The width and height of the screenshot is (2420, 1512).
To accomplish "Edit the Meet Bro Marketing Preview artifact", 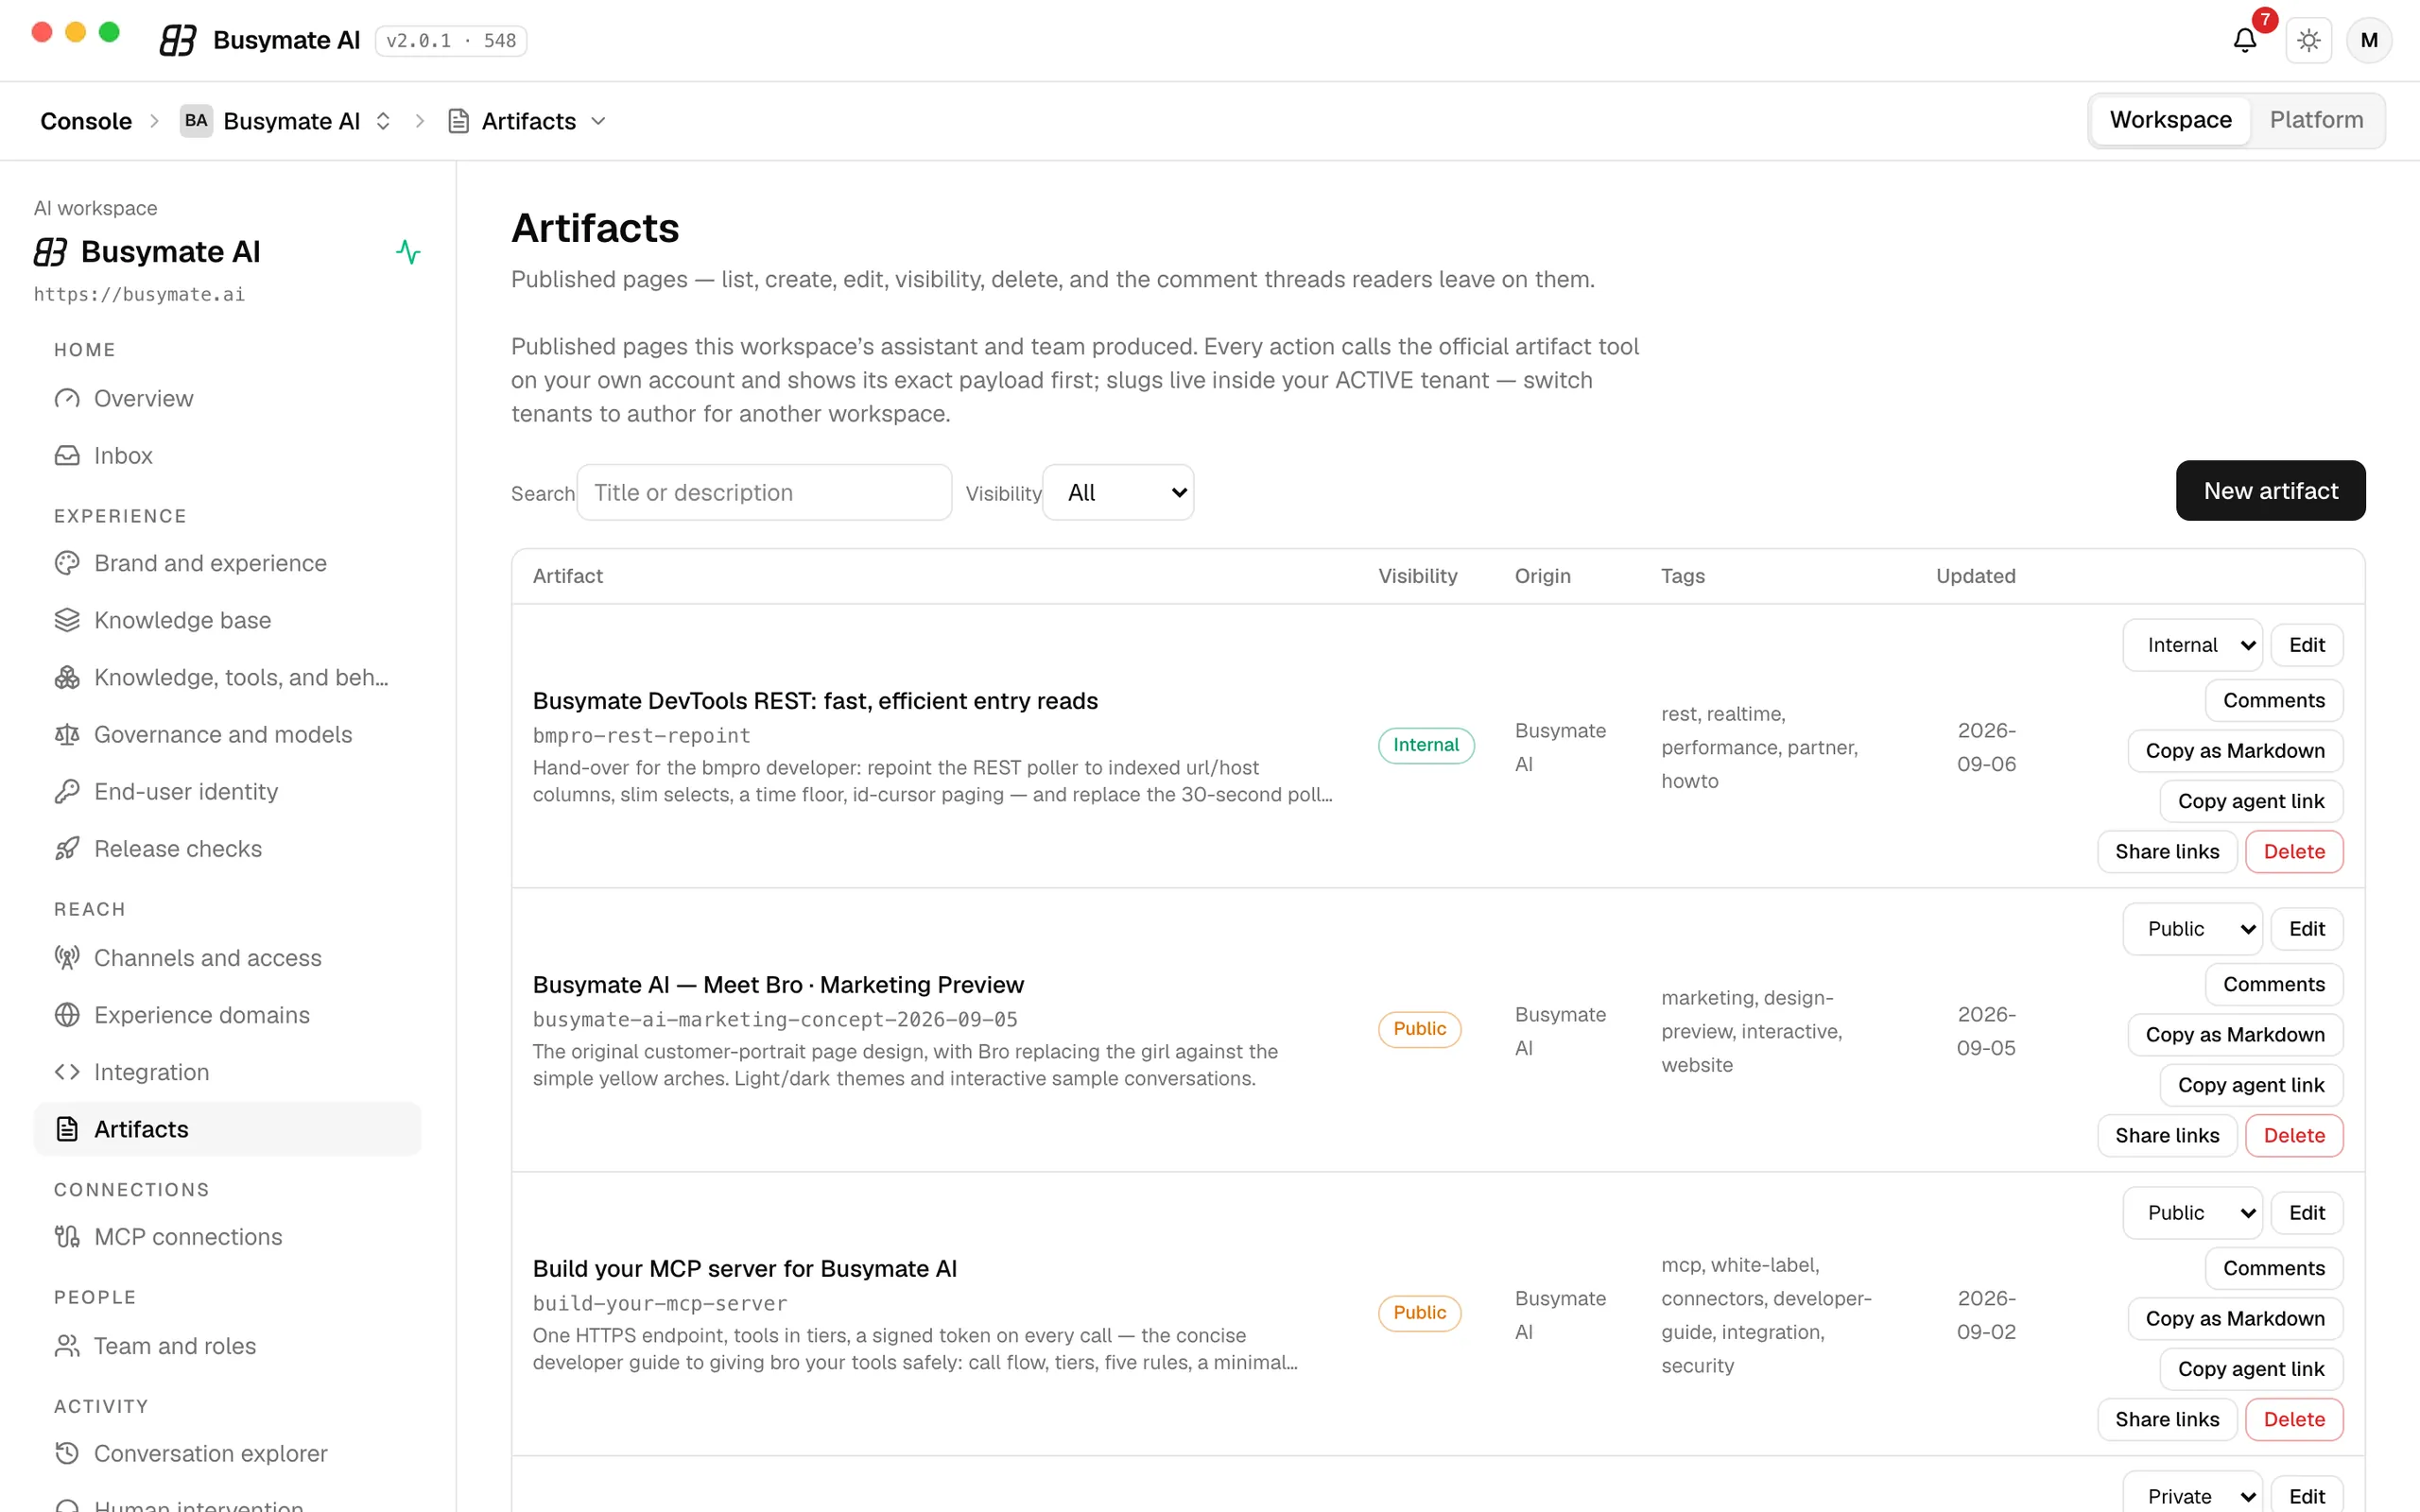I will click(x=2306, y=929).
